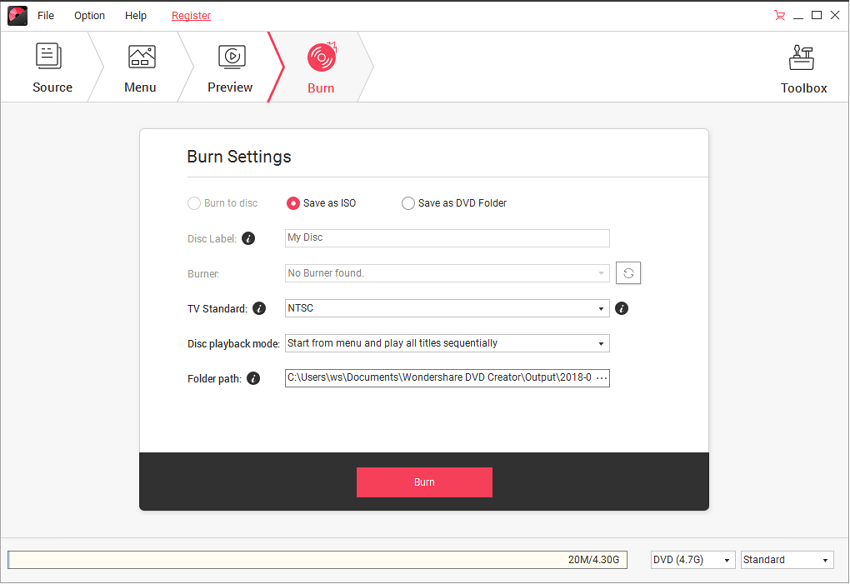850x584 pixels.
Task: Expand the TV Standard NTSC dropdown
Action: (447, 309)
